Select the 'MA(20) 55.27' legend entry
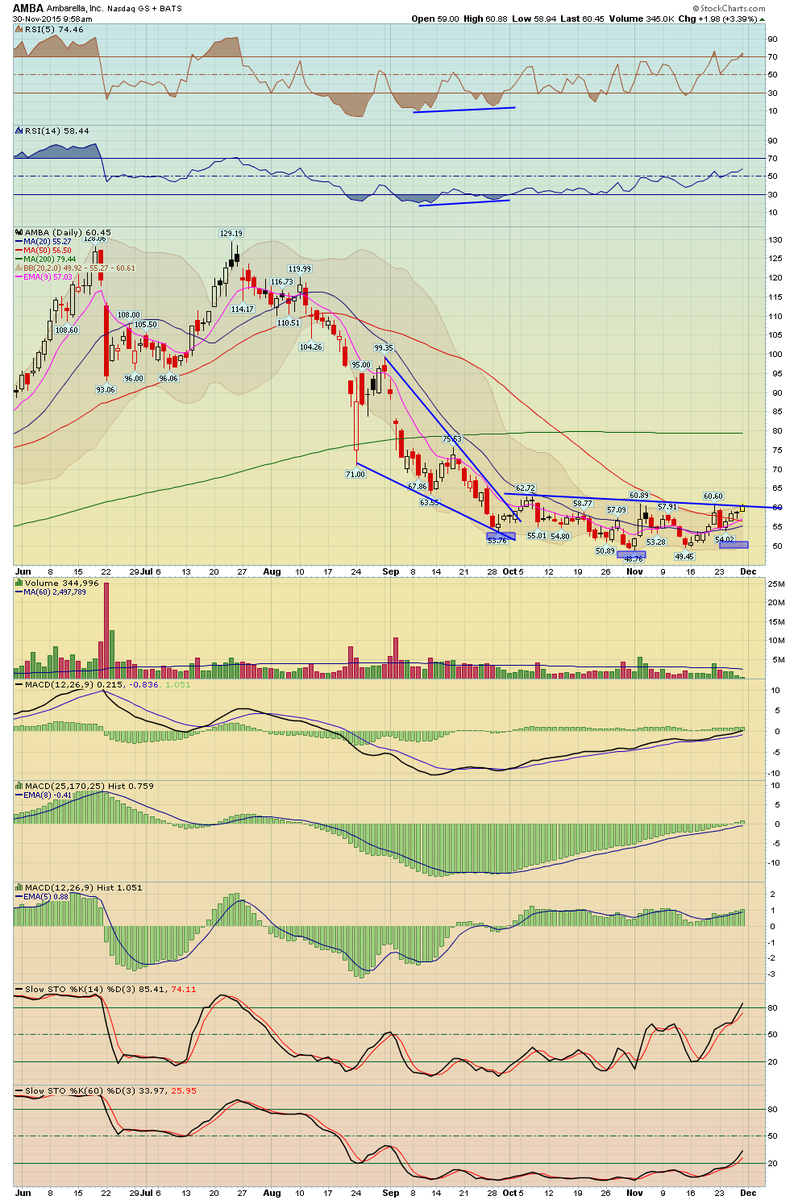Image resolution: width=798 pixels, height=1200 pixels. click(49, 241)
